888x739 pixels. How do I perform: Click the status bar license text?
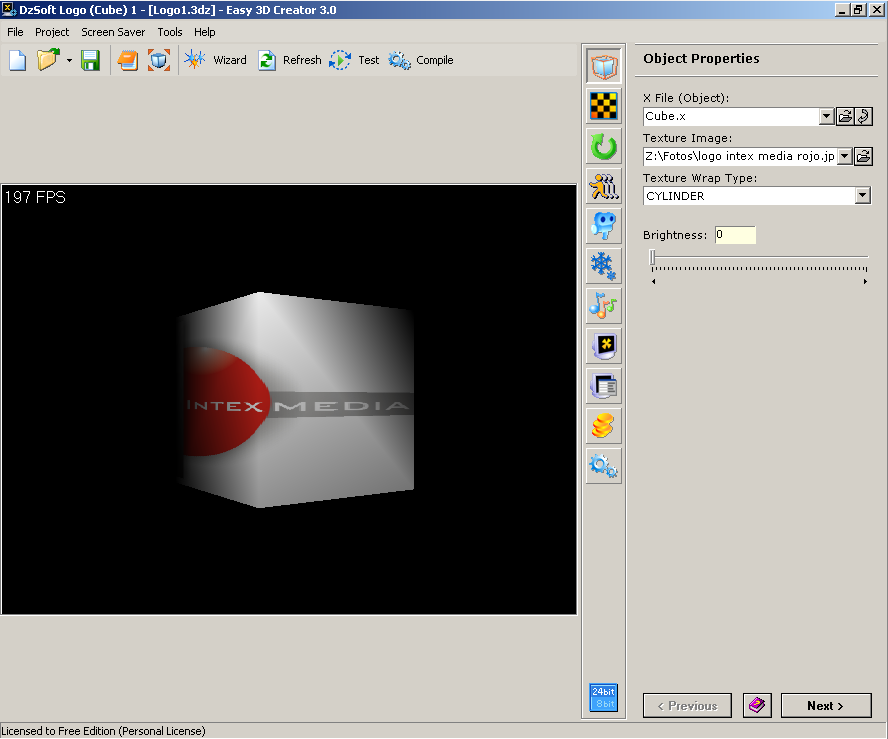pyautogui.click(x=104, y=731)
